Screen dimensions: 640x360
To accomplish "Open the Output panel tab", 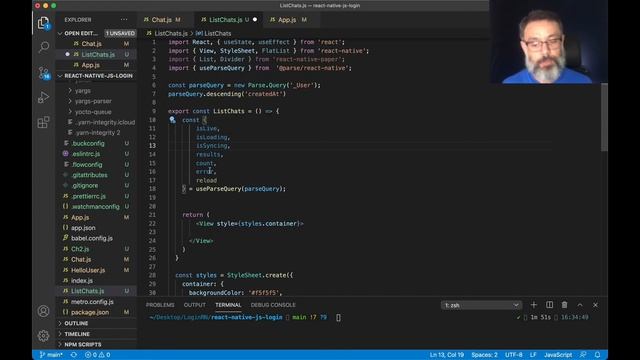I will 195,305.
